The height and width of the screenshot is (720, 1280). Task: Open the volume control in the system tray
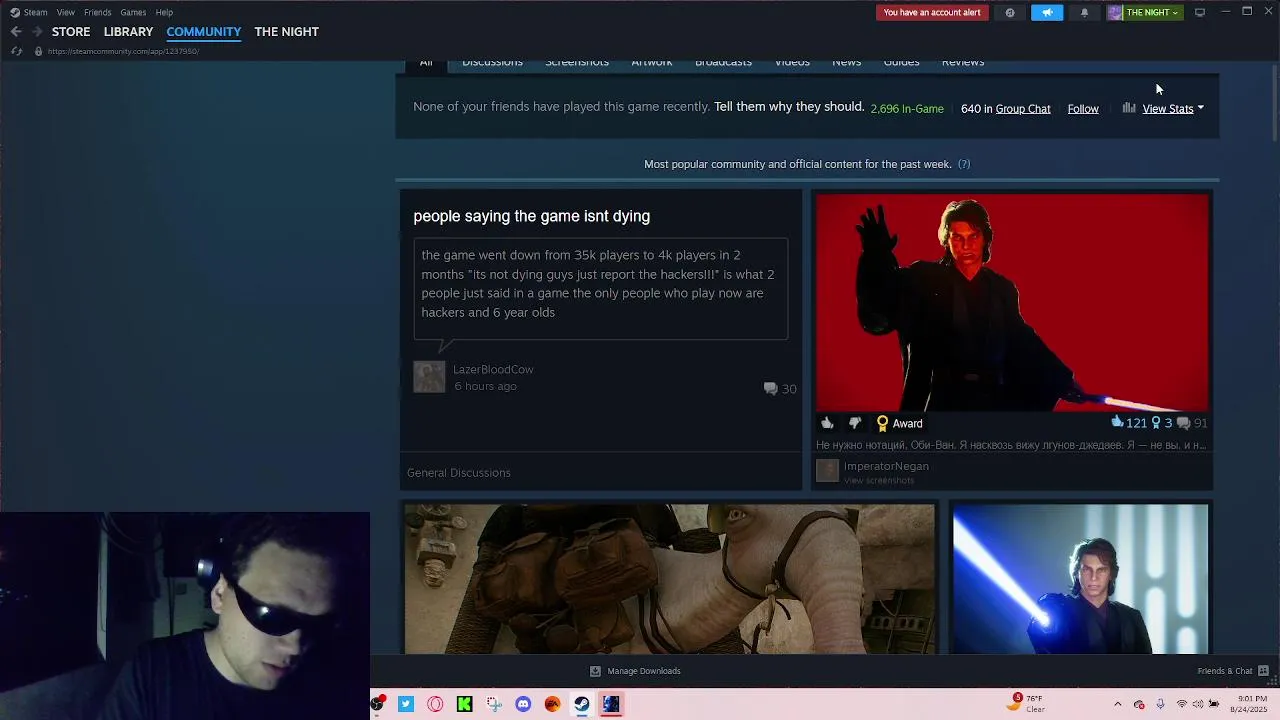[1198, 704]
